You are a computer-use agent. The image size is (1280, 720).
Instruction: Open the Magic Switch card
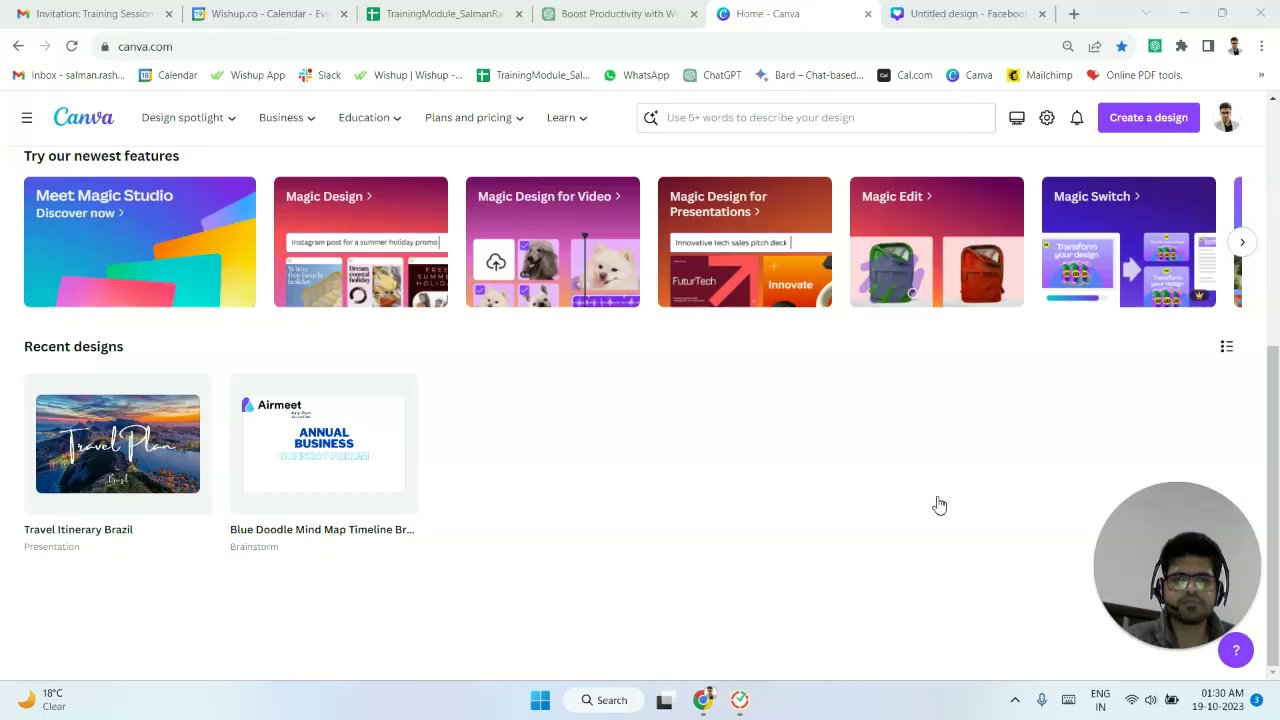[x=1129, y=242]
